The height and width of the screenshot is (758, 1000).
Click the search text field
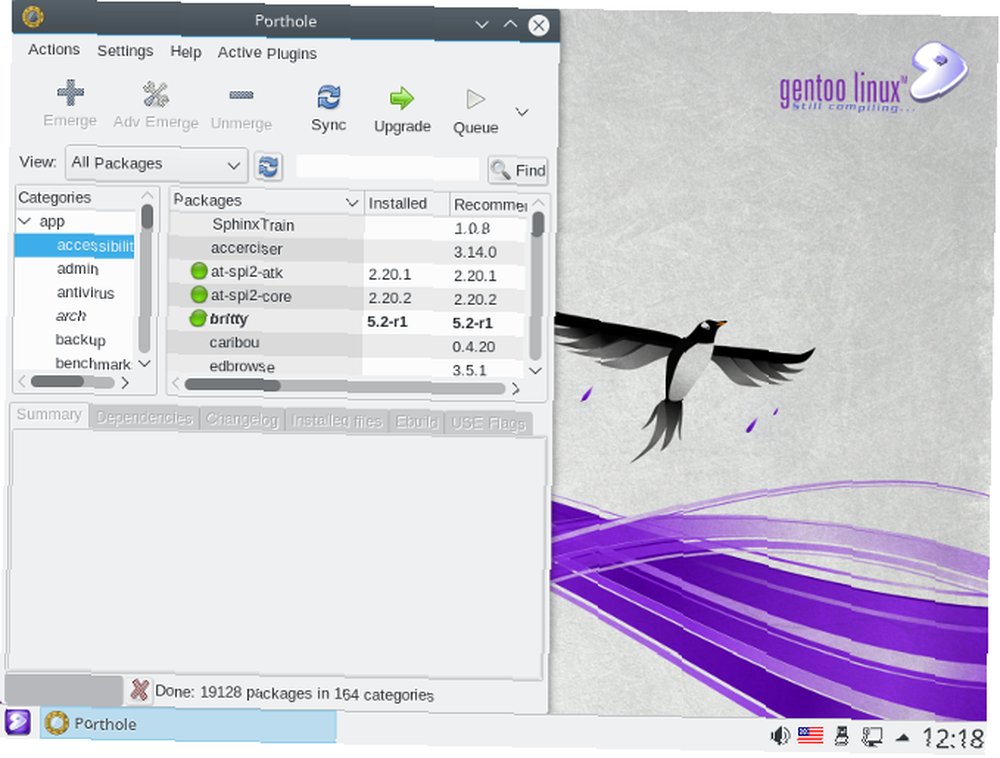pos(387,168)
